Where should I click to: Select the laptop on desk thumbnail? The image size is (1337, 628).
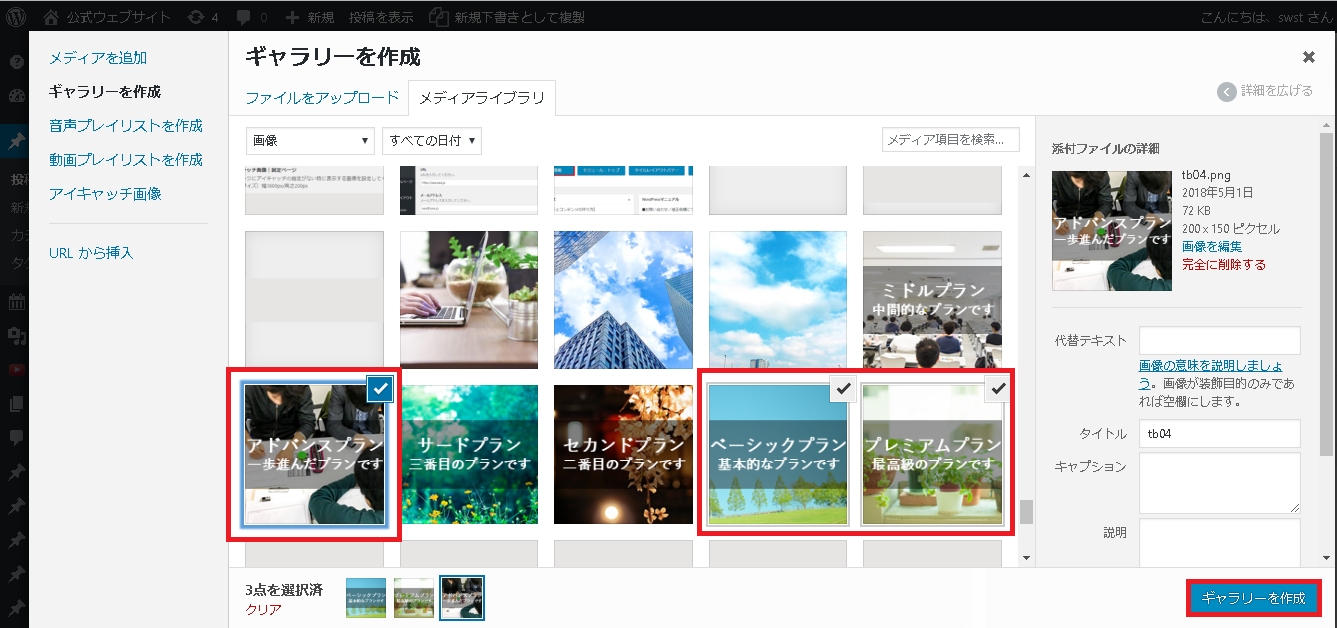tap(469, 300)
